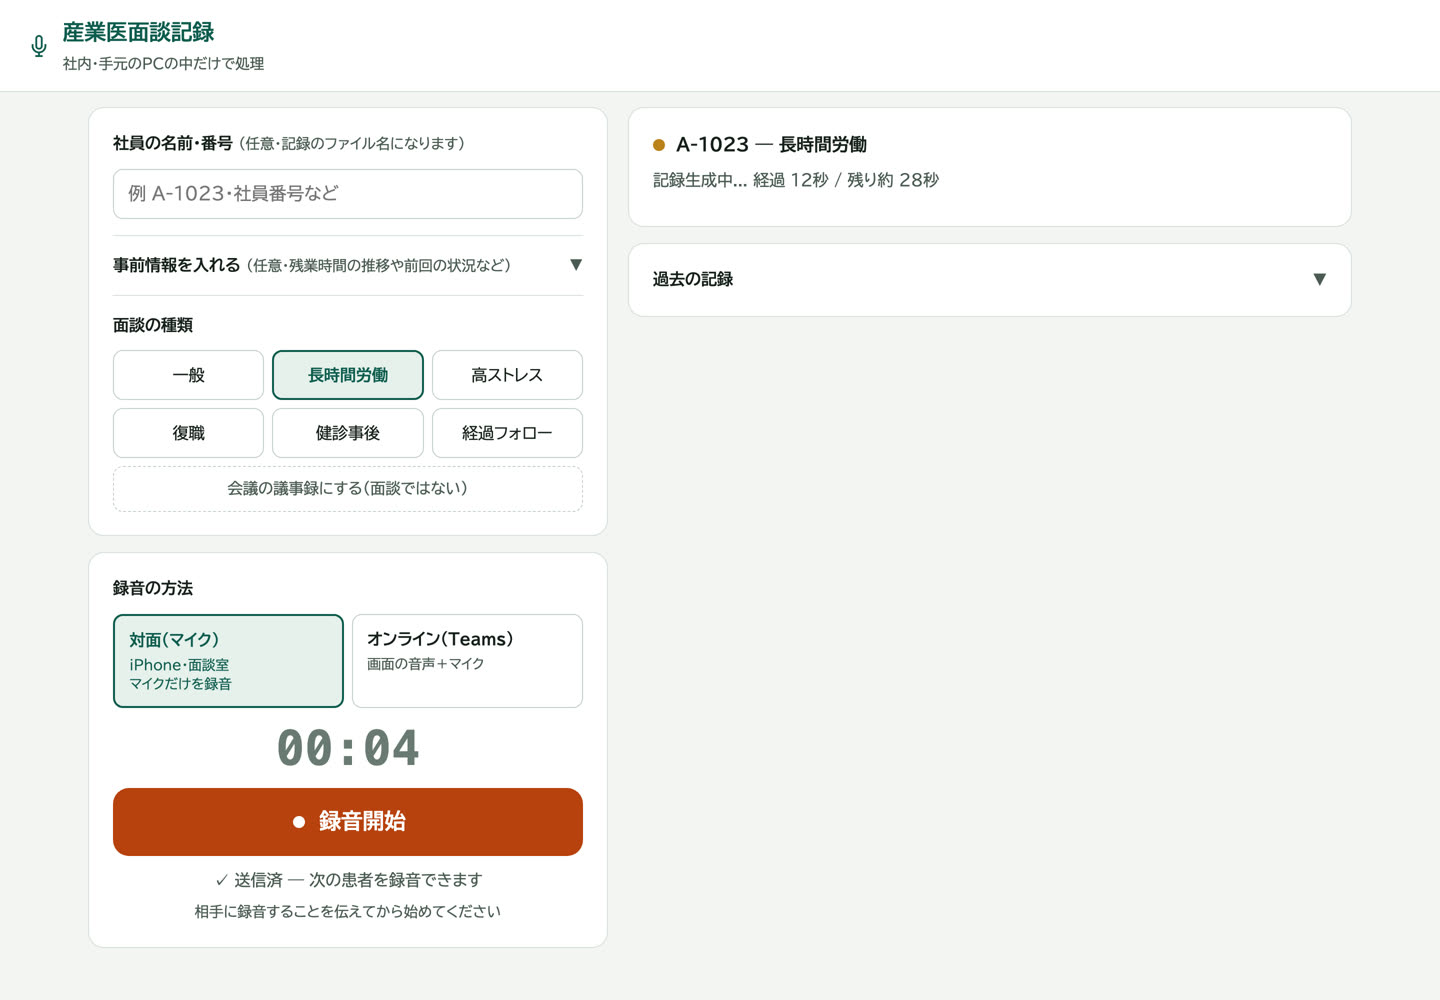Viewport: 1440px width, 1000px height.
Task: Click the 面談の種類 section label
Action: 153,325
